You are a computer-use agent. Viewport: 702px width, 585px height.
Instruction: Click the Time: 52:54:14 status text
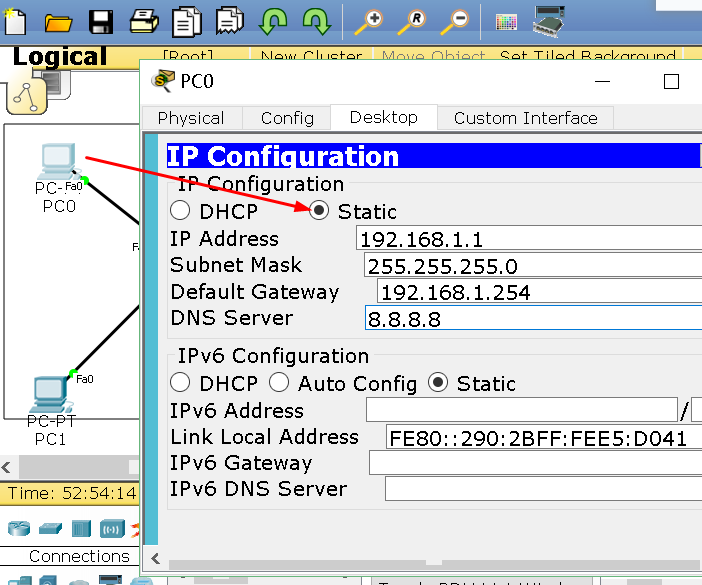point(72,493)
